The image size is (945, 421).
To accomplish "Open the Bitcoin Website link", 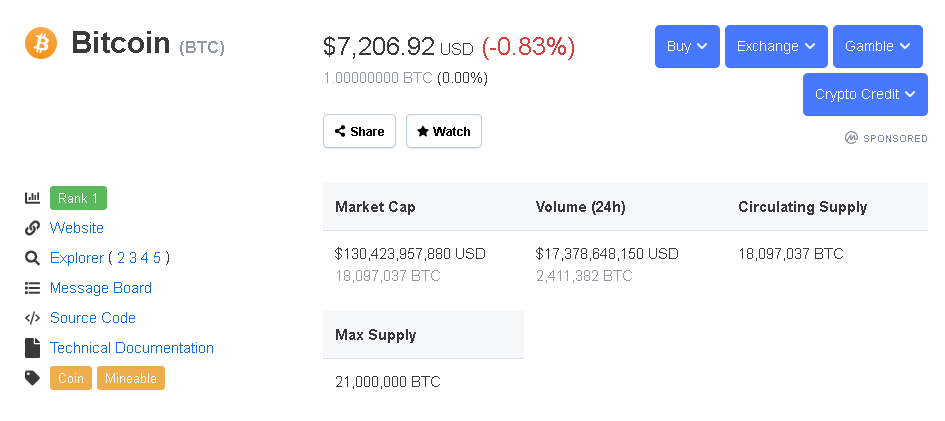I will (77, 228).
